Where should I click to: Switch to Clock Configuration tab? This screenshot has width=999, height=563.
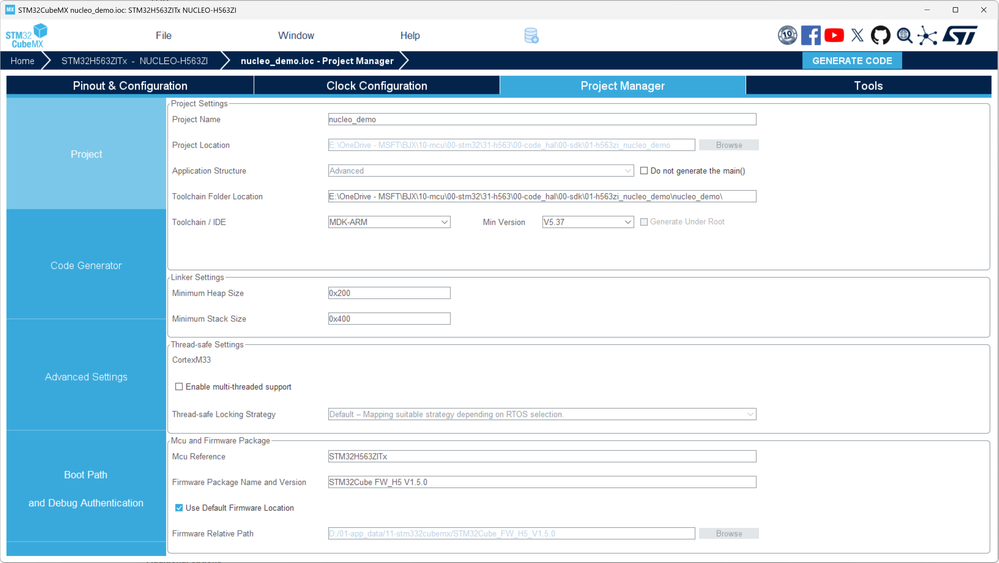tap(377, 86)
